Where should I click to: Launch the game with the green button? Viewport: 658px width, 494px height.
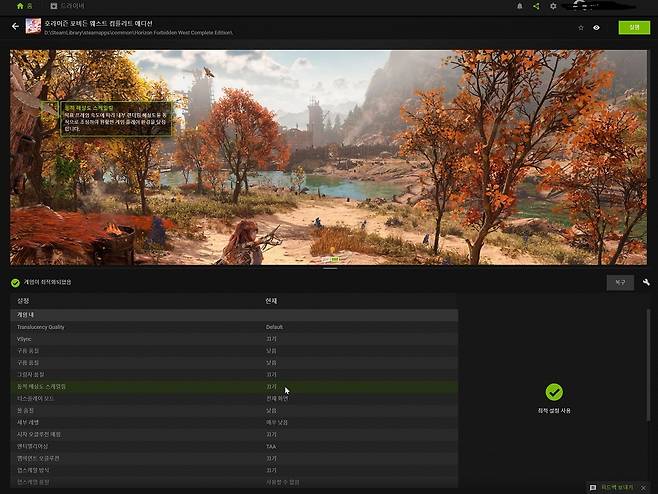(x=634, y=27)
